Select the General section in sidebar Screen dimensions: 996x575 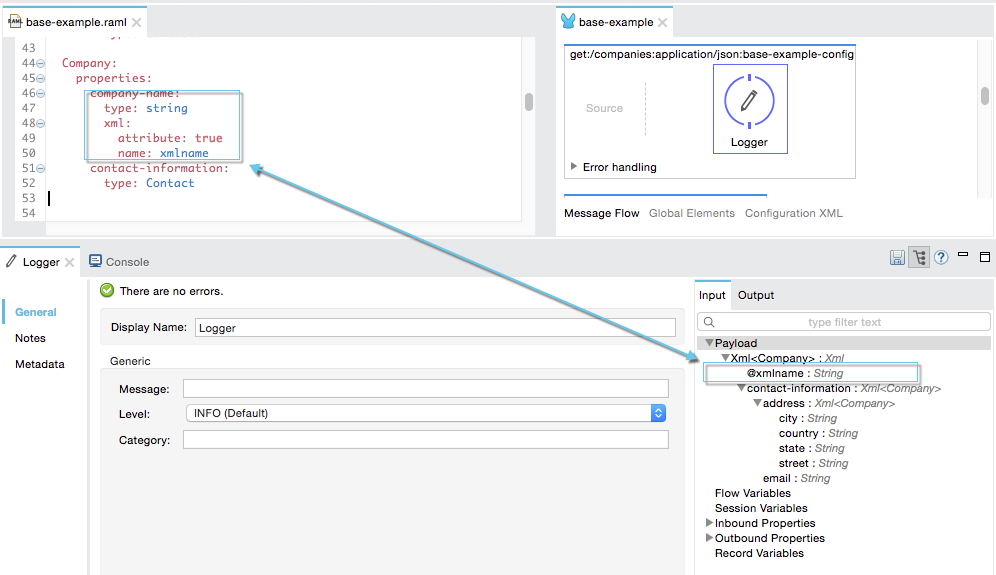coord(36,313)
